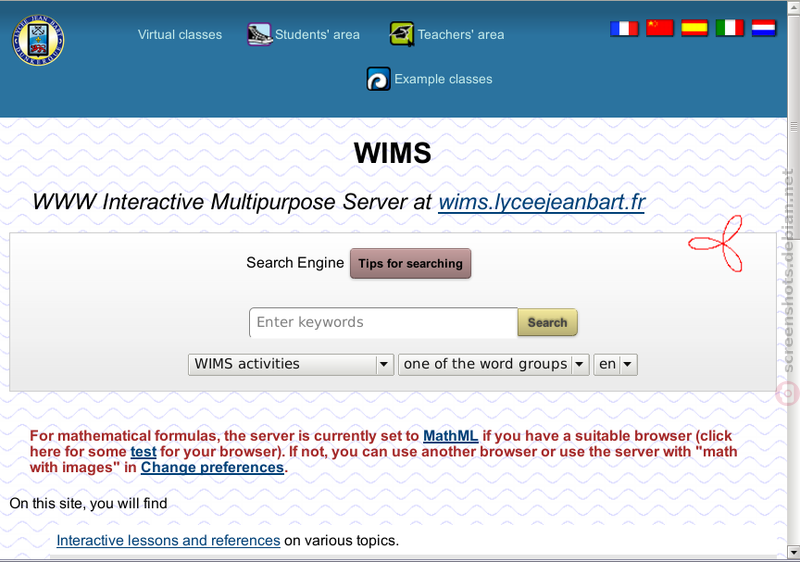Screen dimensions: 800x562
Task: Switch language using the French flag
Action: point(624,28)
